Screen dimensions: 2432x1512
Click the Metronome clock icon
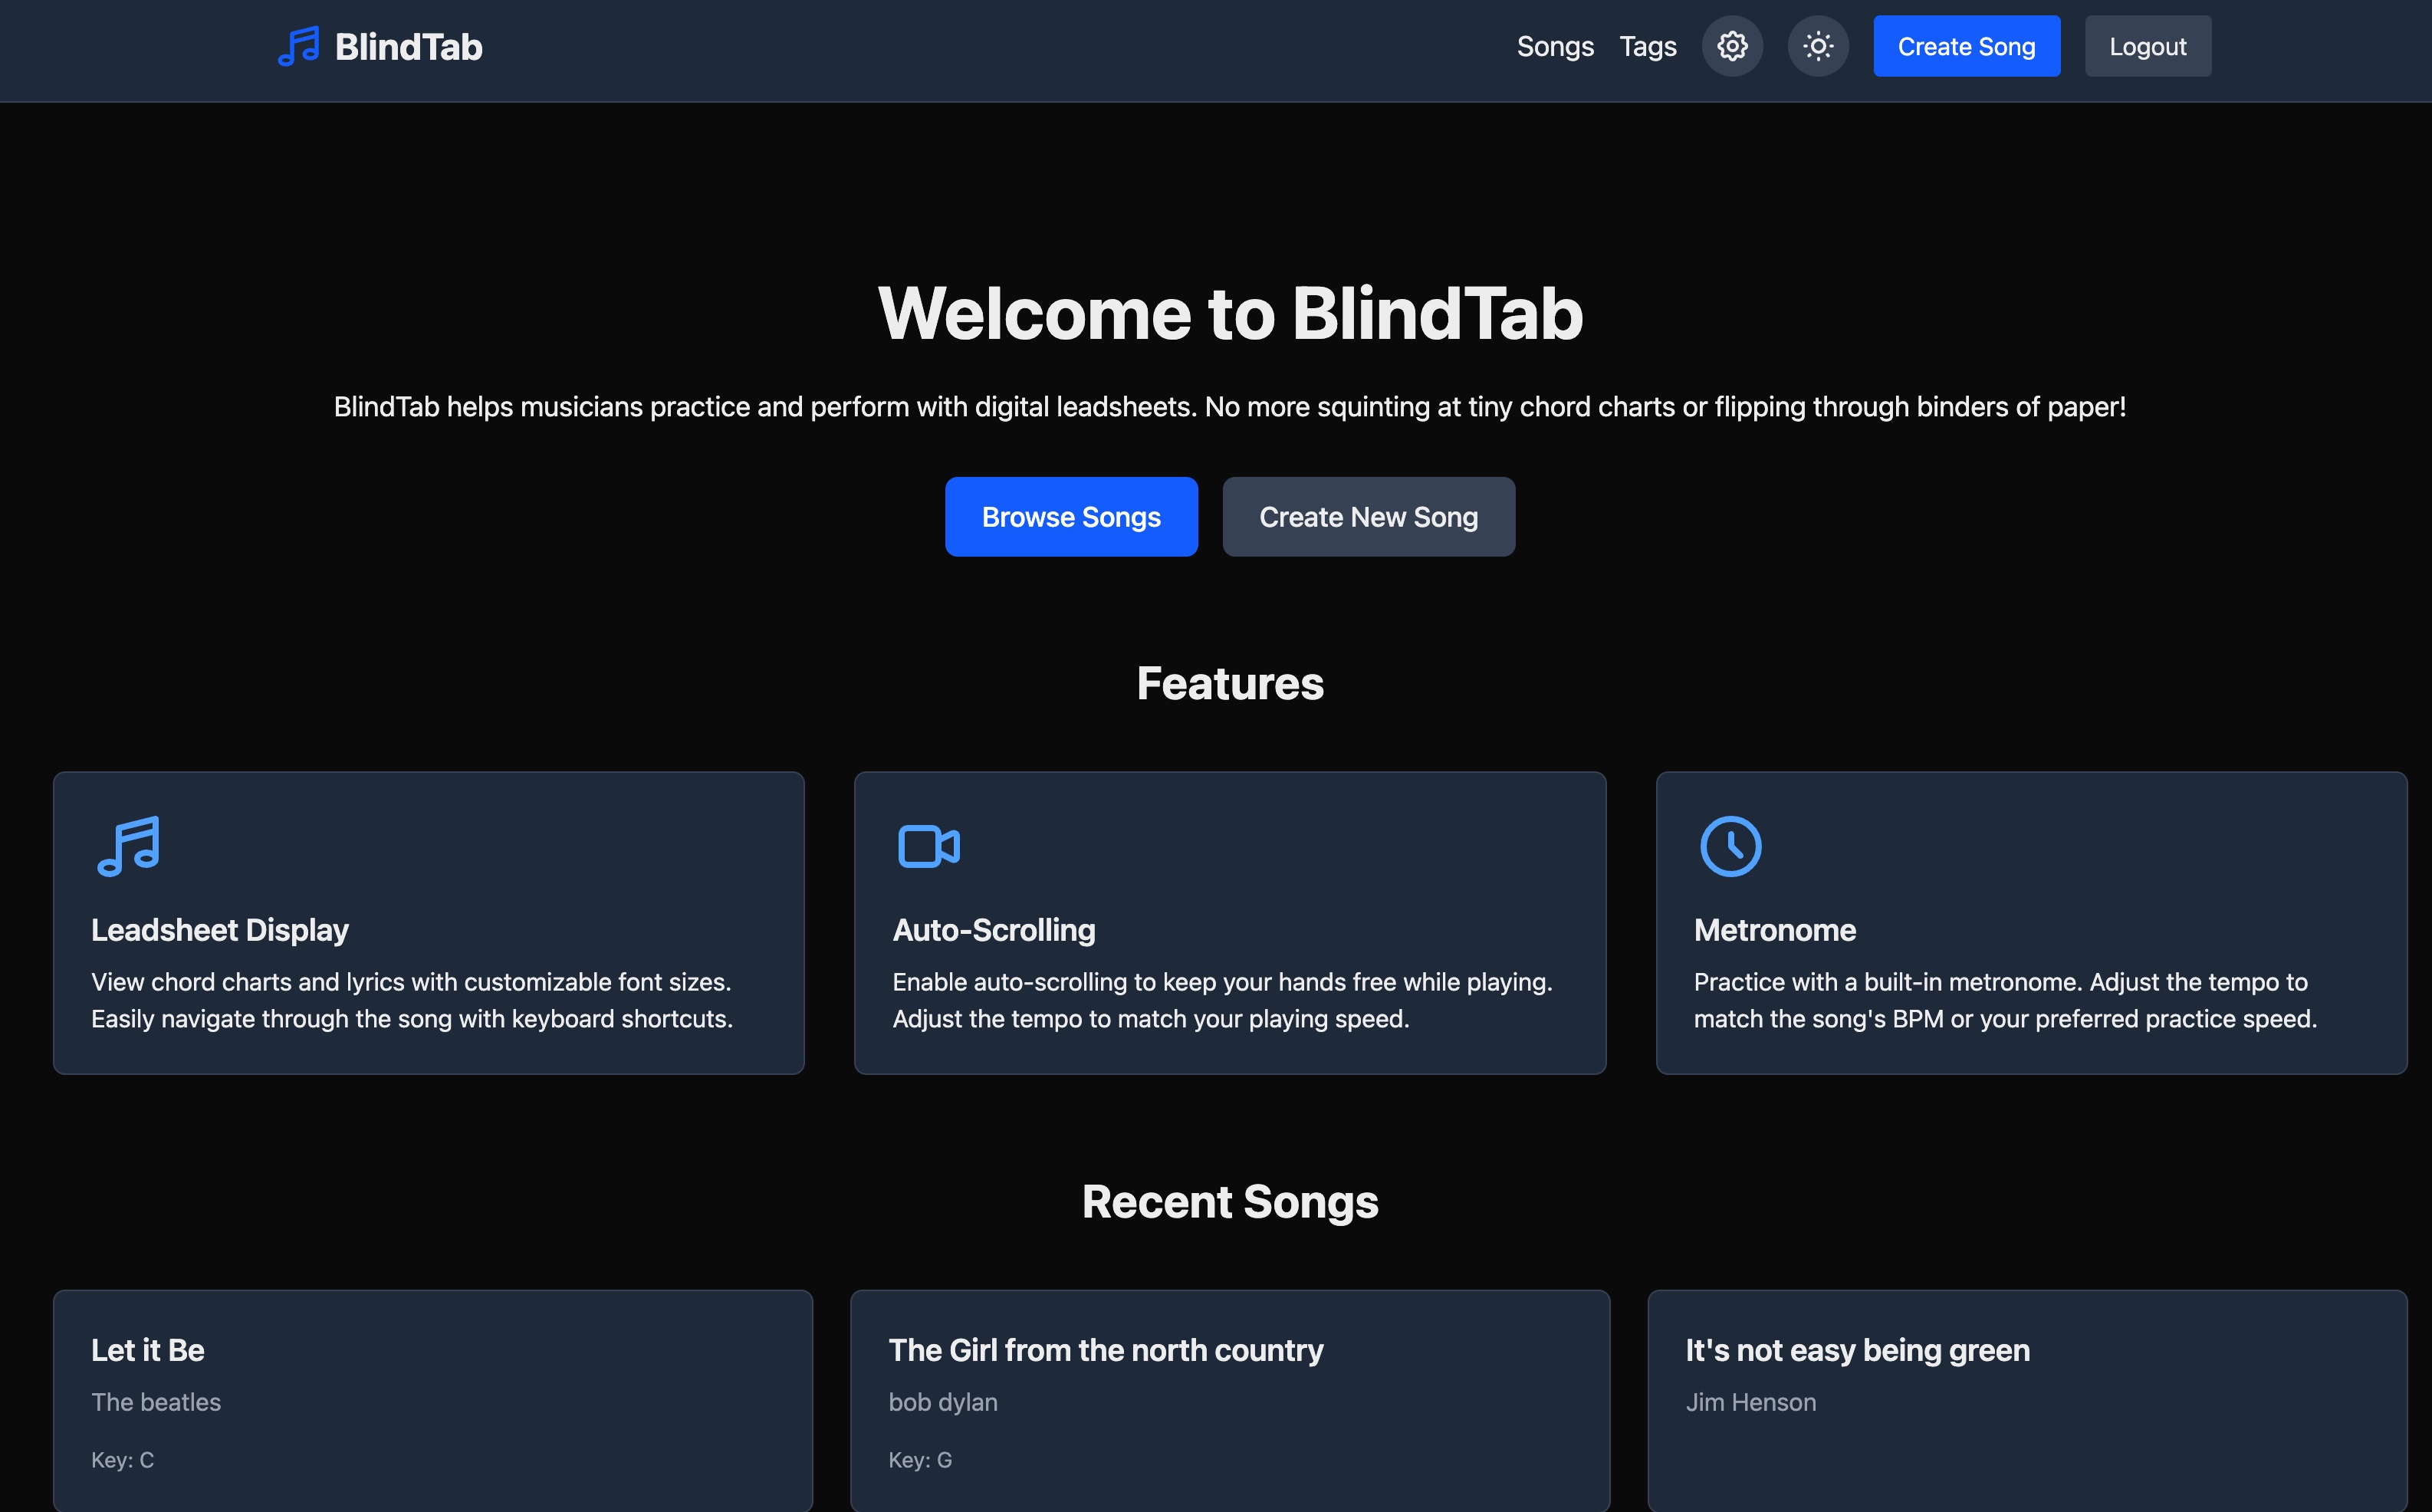point(1731,846)
